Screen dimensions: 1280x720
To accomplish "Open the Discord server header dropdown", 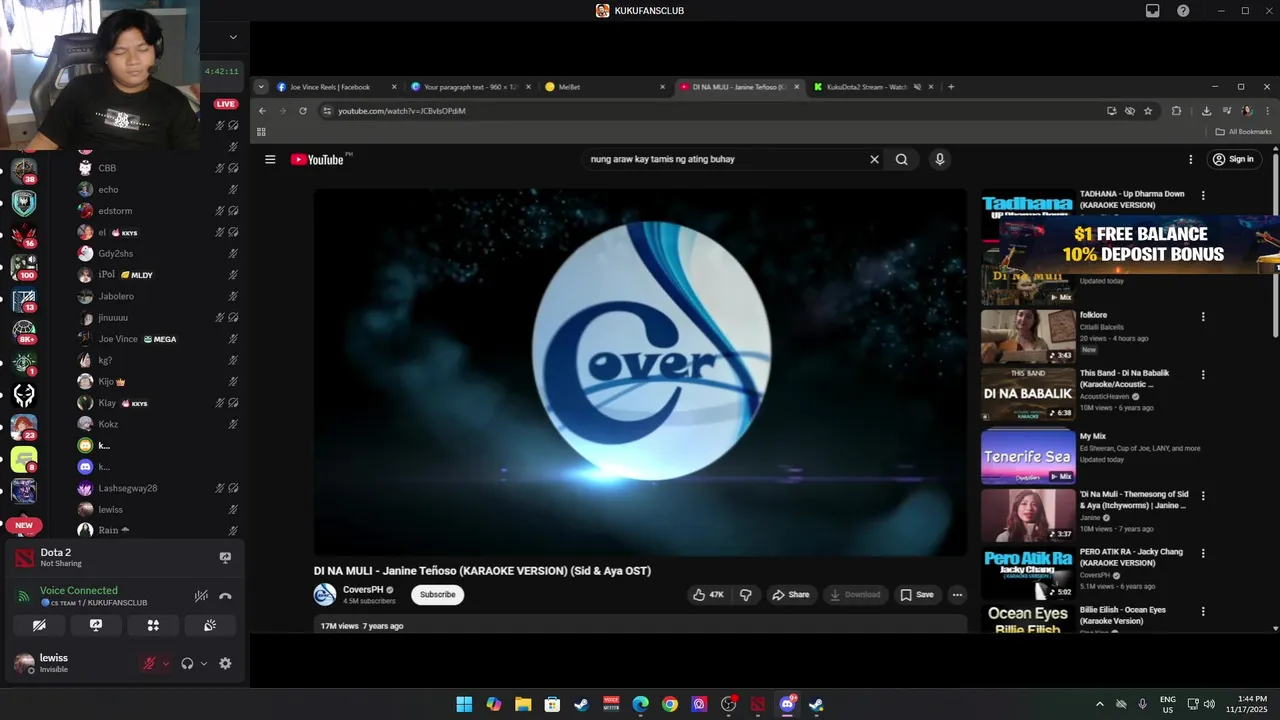I will (x=233, y=37).
